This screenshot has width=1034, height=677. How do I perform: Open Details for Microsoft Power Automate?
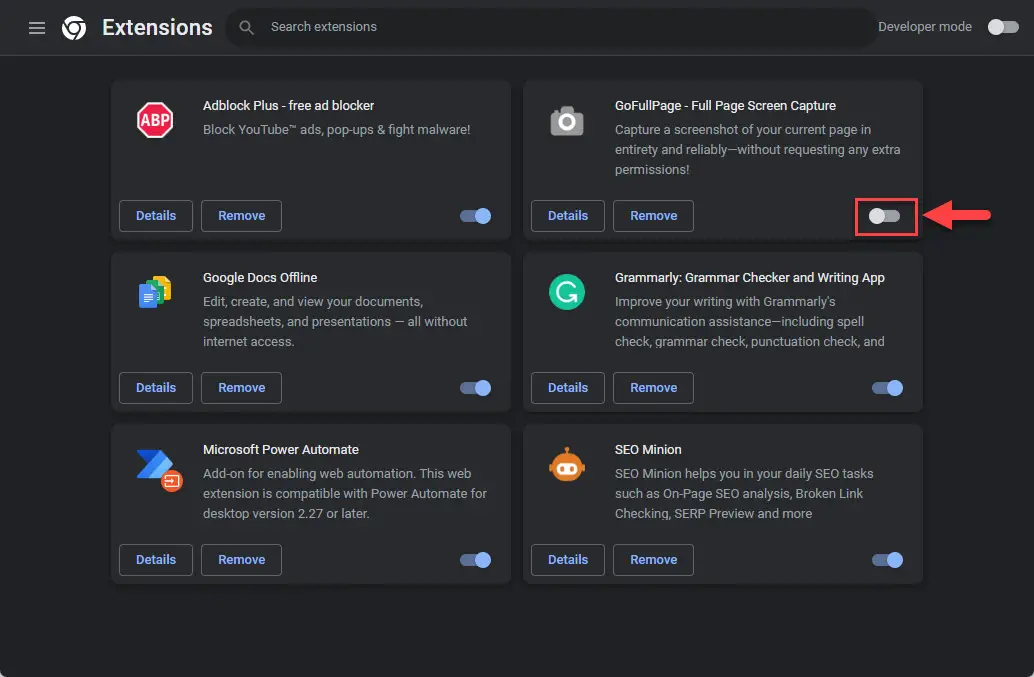[x=156, y=560]
